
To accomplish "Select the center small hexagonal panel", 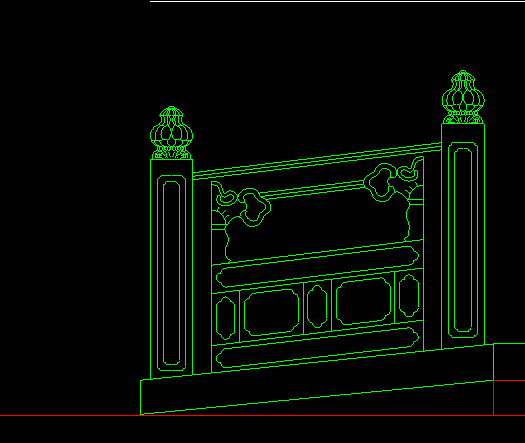I will coord(317,306).
